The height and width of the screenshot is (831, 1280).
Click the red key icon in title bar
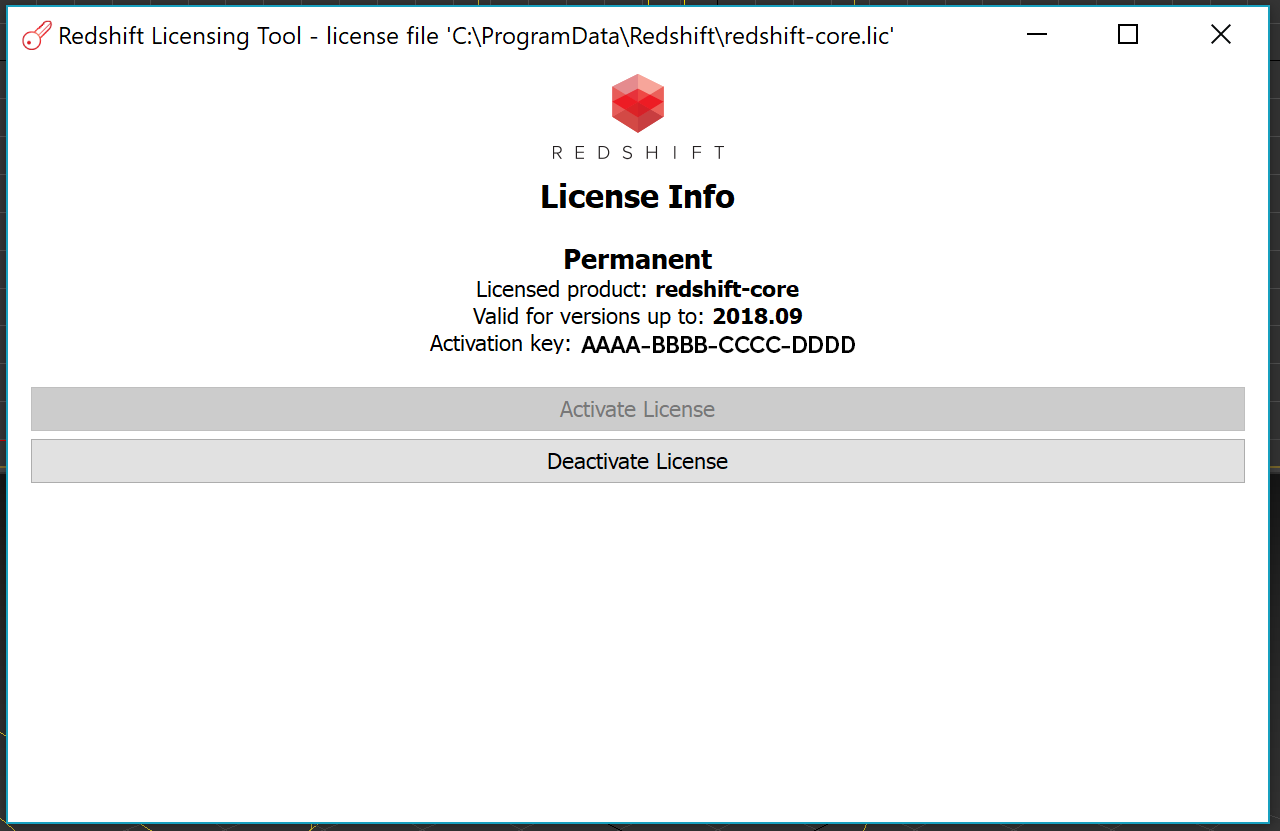[x=36, y=36]
